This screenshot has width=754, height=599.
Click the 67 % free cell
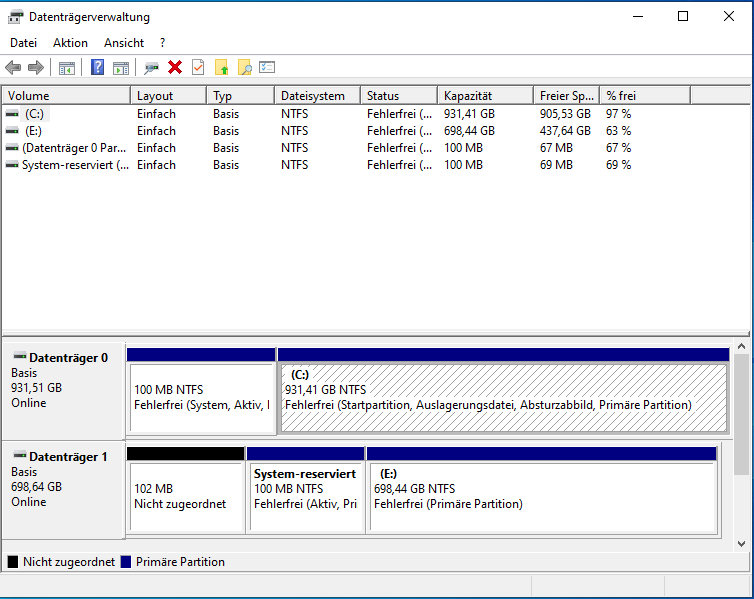(618, 148)
